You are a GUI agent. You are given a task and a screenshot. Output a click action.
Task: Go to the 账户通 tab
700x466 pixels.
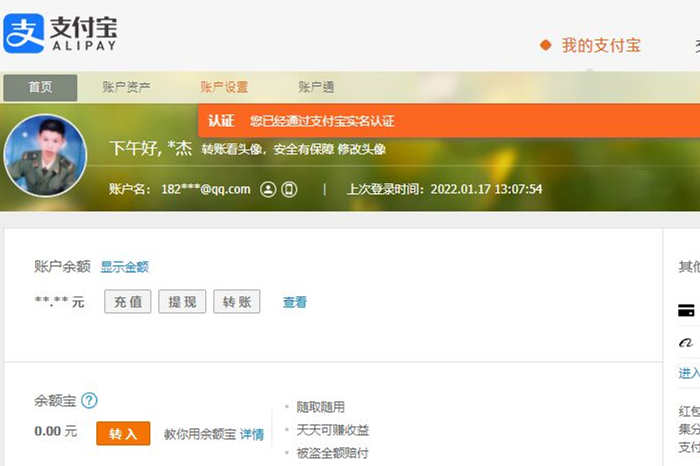click(316, 87)
